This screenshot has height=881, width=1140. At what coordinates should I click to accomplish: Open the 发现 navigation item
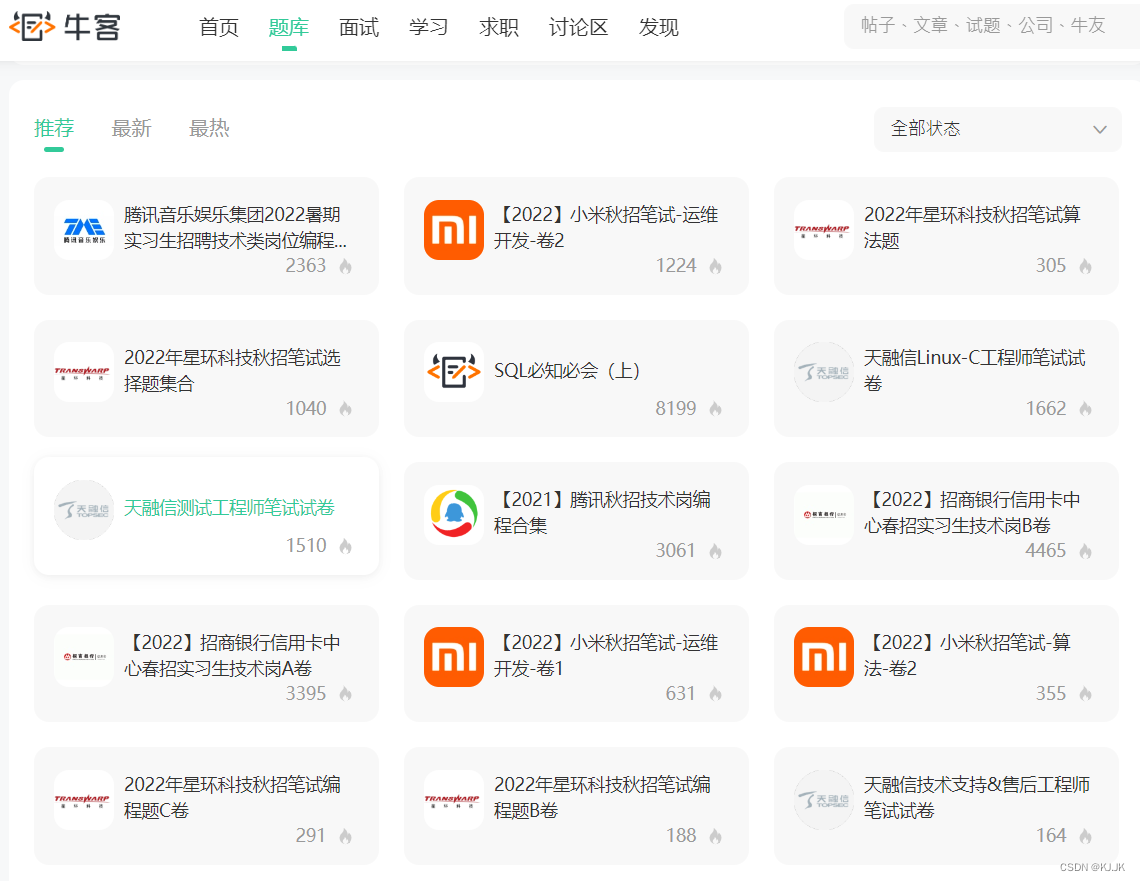pos(659,28)
